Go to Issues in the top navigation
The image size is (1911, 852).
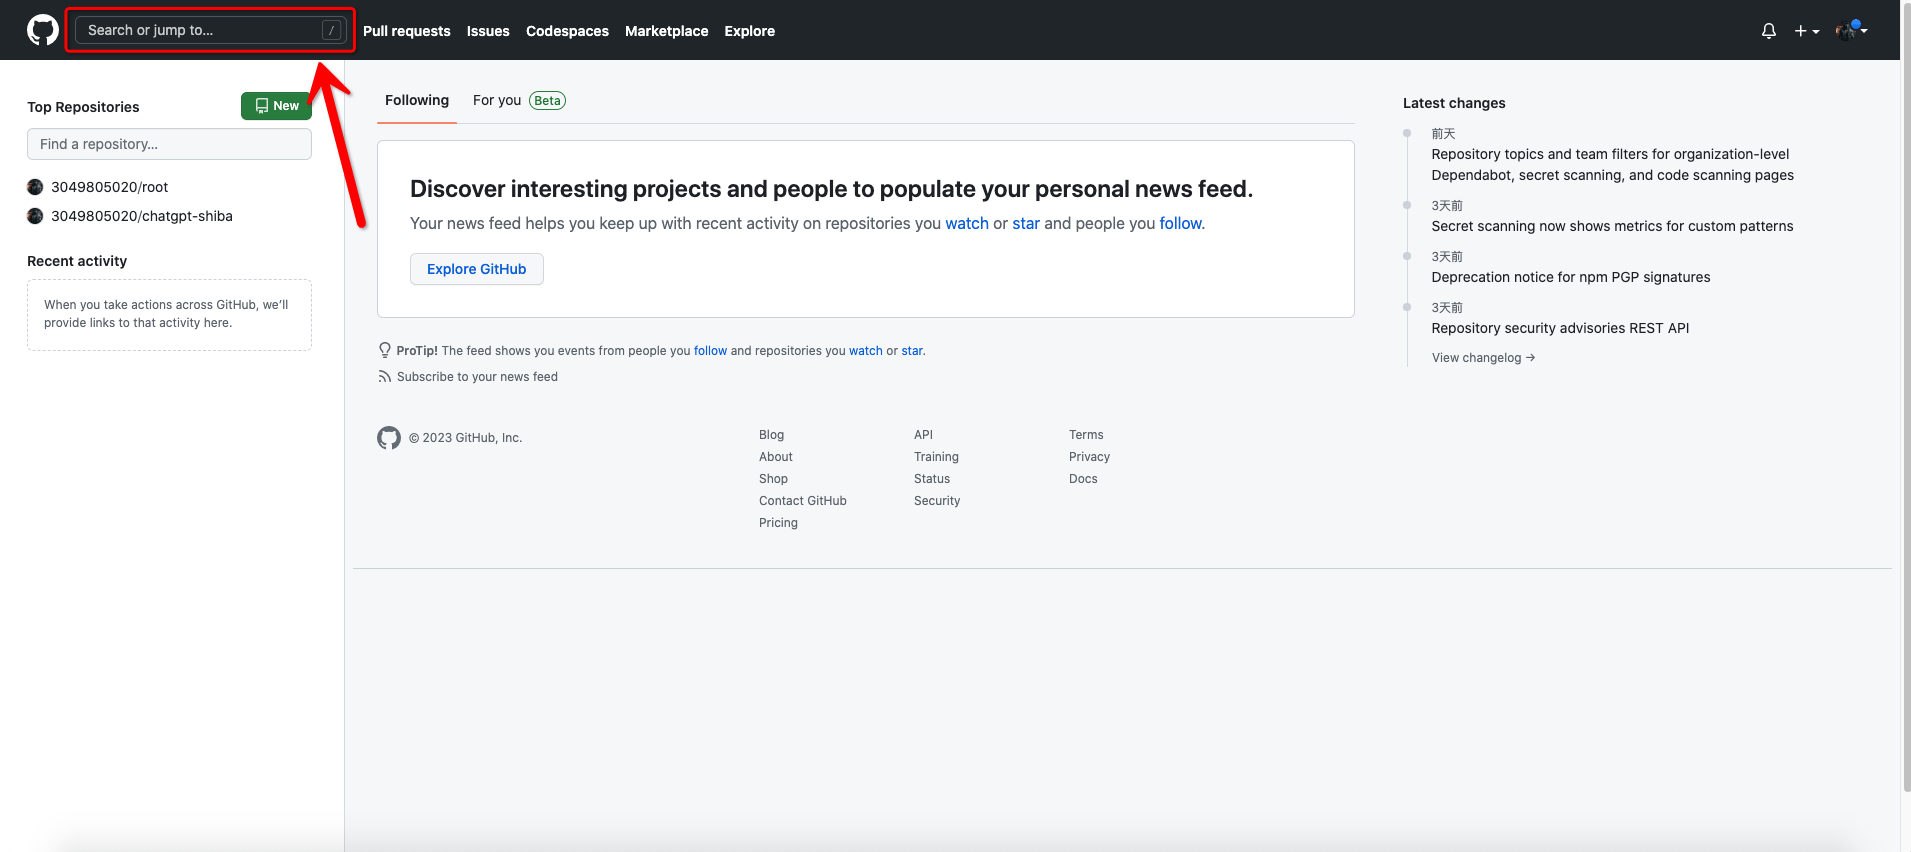(x=488, y=31)
